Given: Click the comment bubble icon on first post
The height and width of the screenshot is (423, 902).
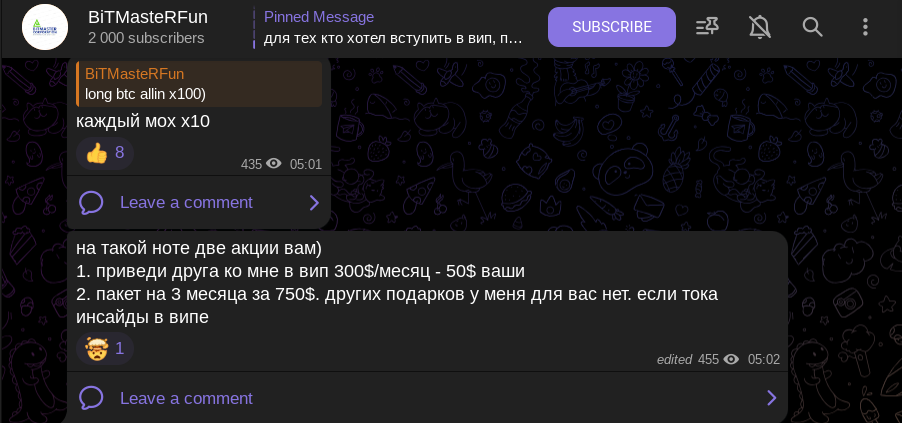Looking at the screenshot, I should (x=91, y=203).
